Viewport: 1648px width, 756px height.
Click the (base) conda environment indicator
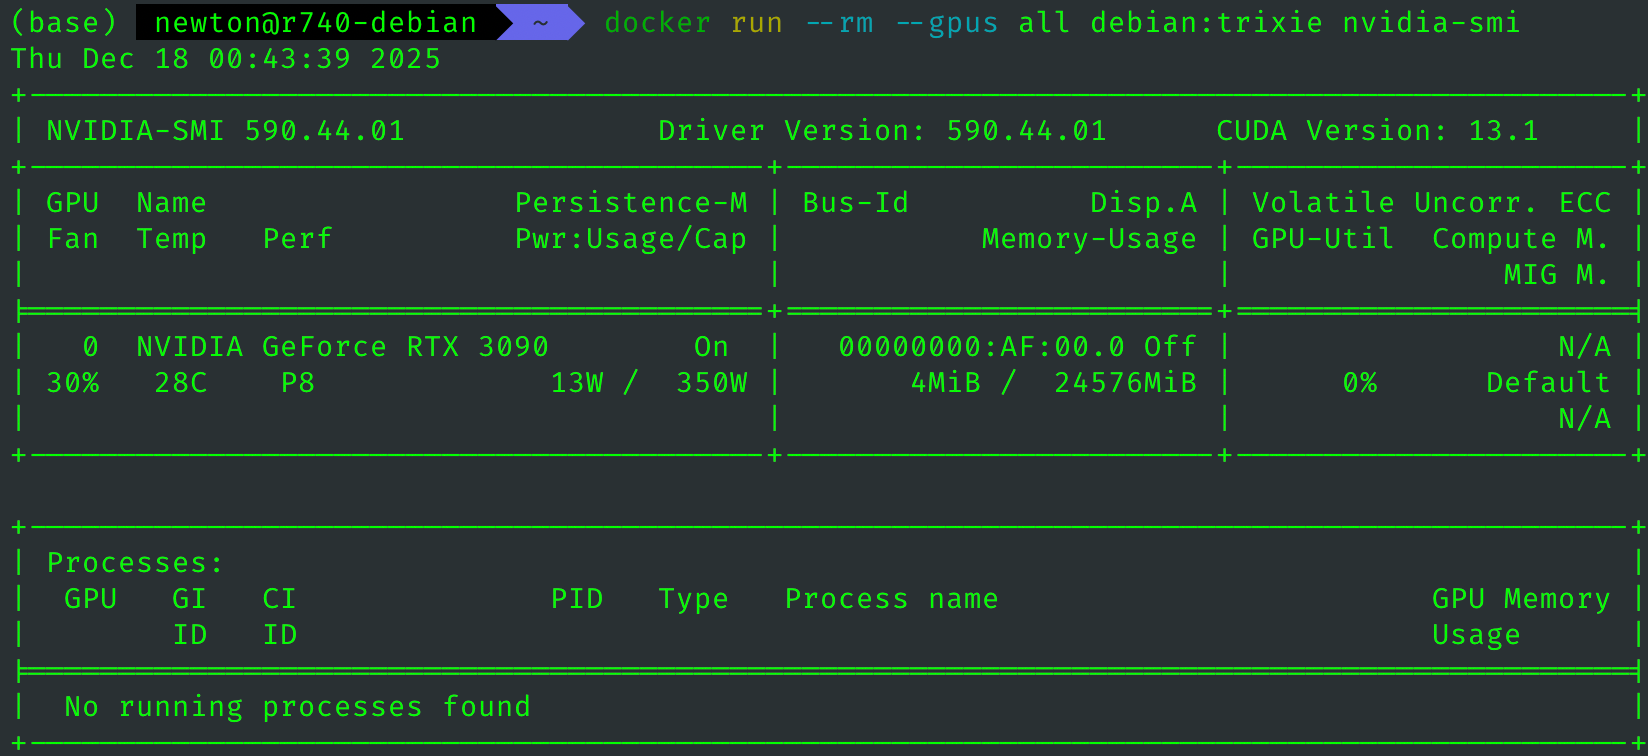click(64, 22)
